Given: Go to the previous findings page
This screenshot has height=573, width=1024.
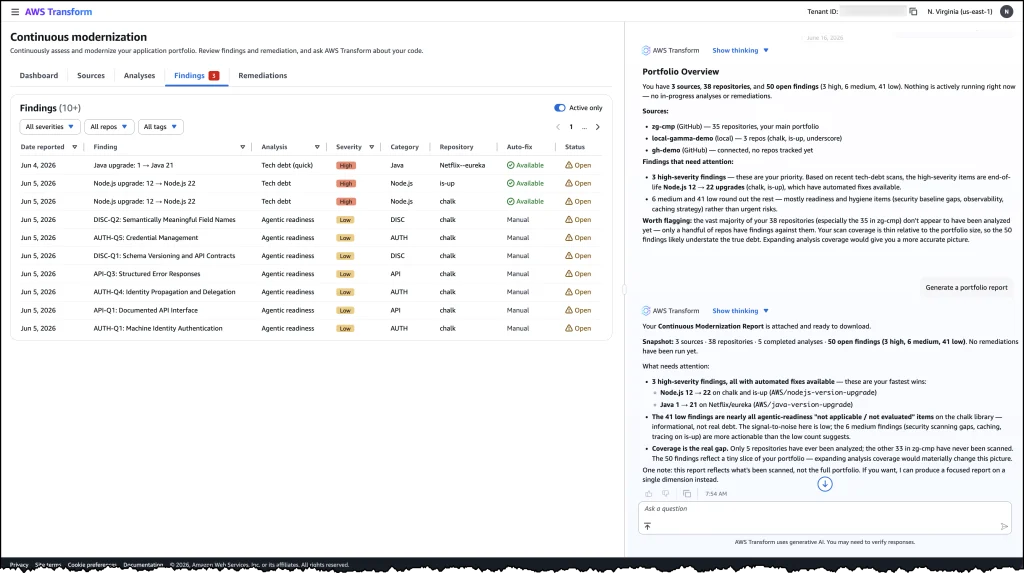Looking at the screenshot, I should tap(558, 127).
